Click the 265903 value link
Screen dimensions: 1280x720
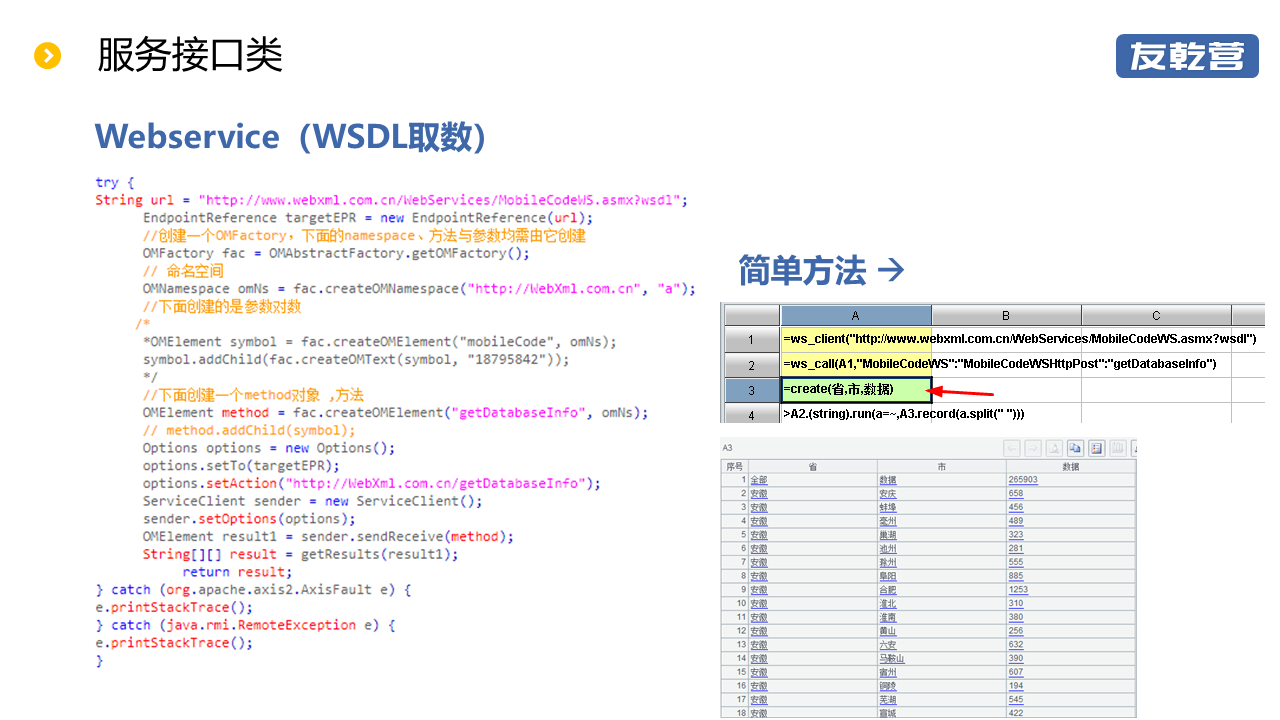pyautogui.click(x=1023, y=480)
